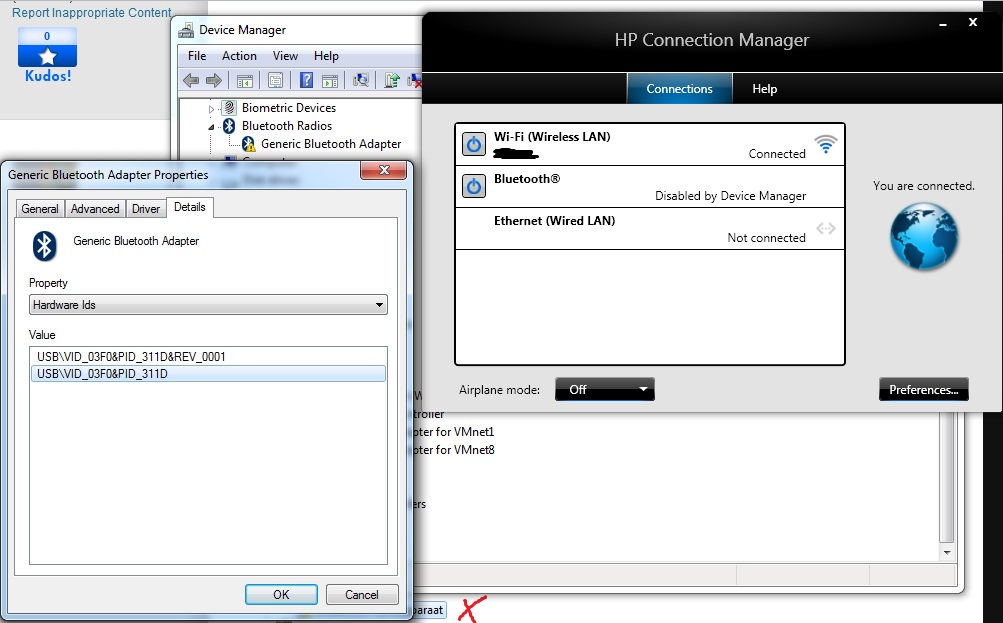The image size is (1003, 623).
Task: Select the Generic Bluetooth Adapter tree item
Action: [x=331, y=144]
